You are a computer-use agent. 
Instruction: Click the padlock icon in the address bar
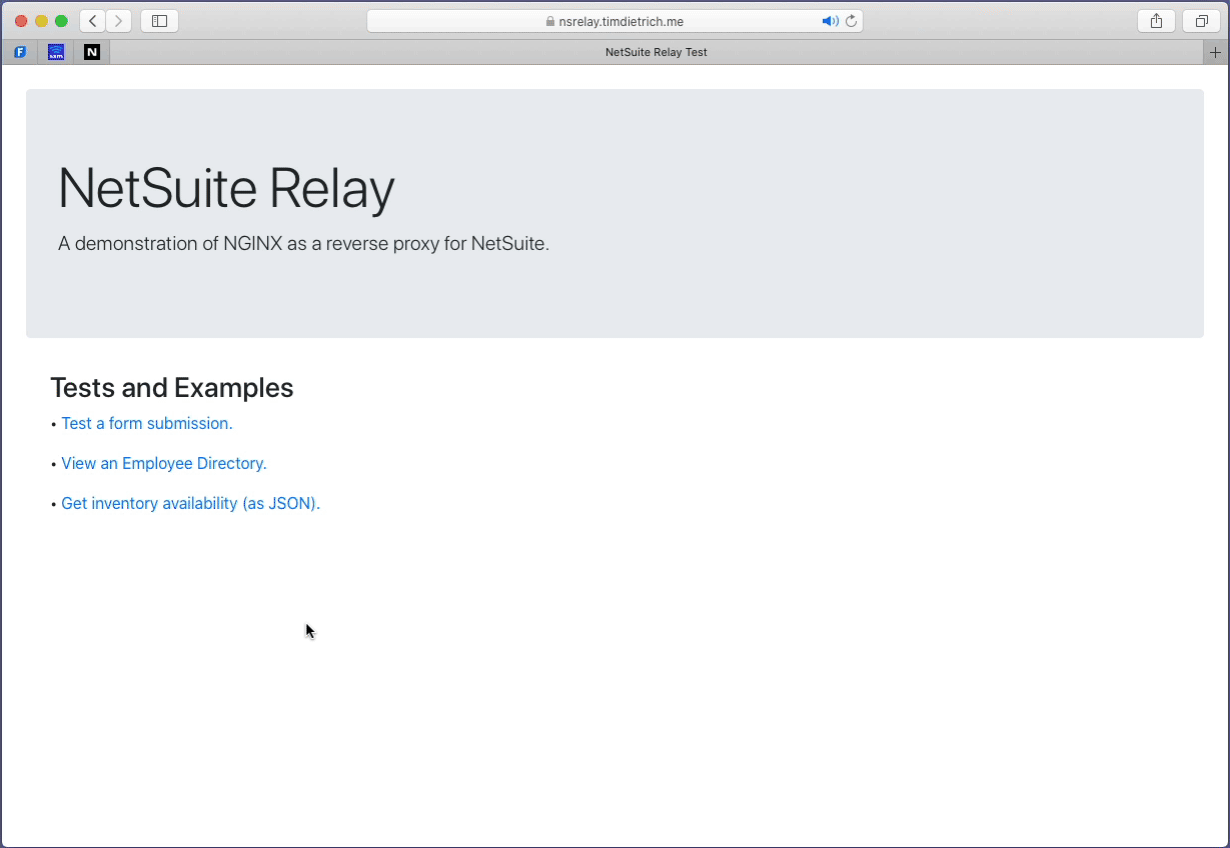tap(550, 21)
